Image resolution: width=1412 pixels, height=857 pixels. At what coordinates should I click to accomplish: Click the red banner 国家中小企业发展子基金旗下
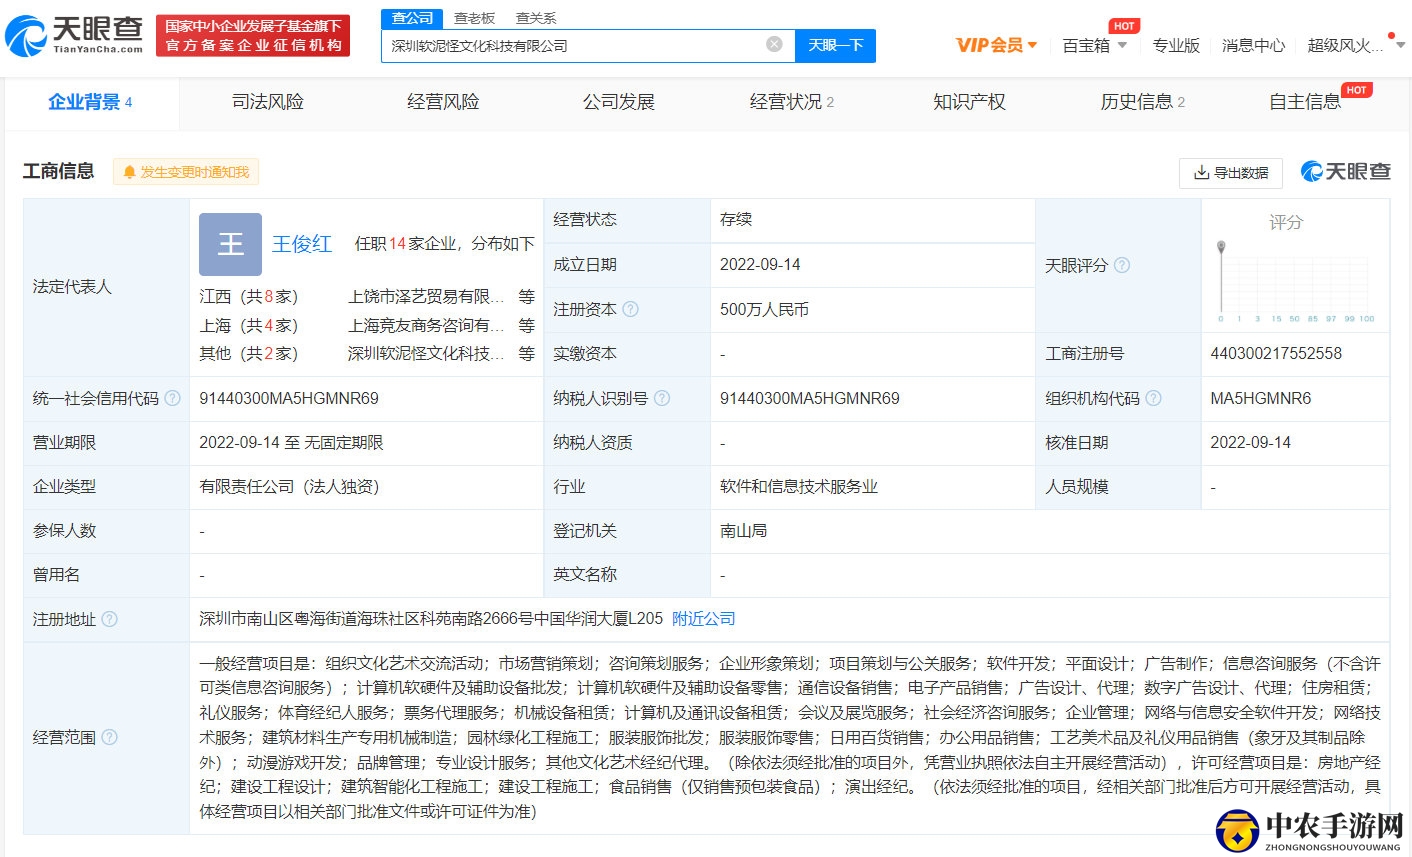point(253,35)
